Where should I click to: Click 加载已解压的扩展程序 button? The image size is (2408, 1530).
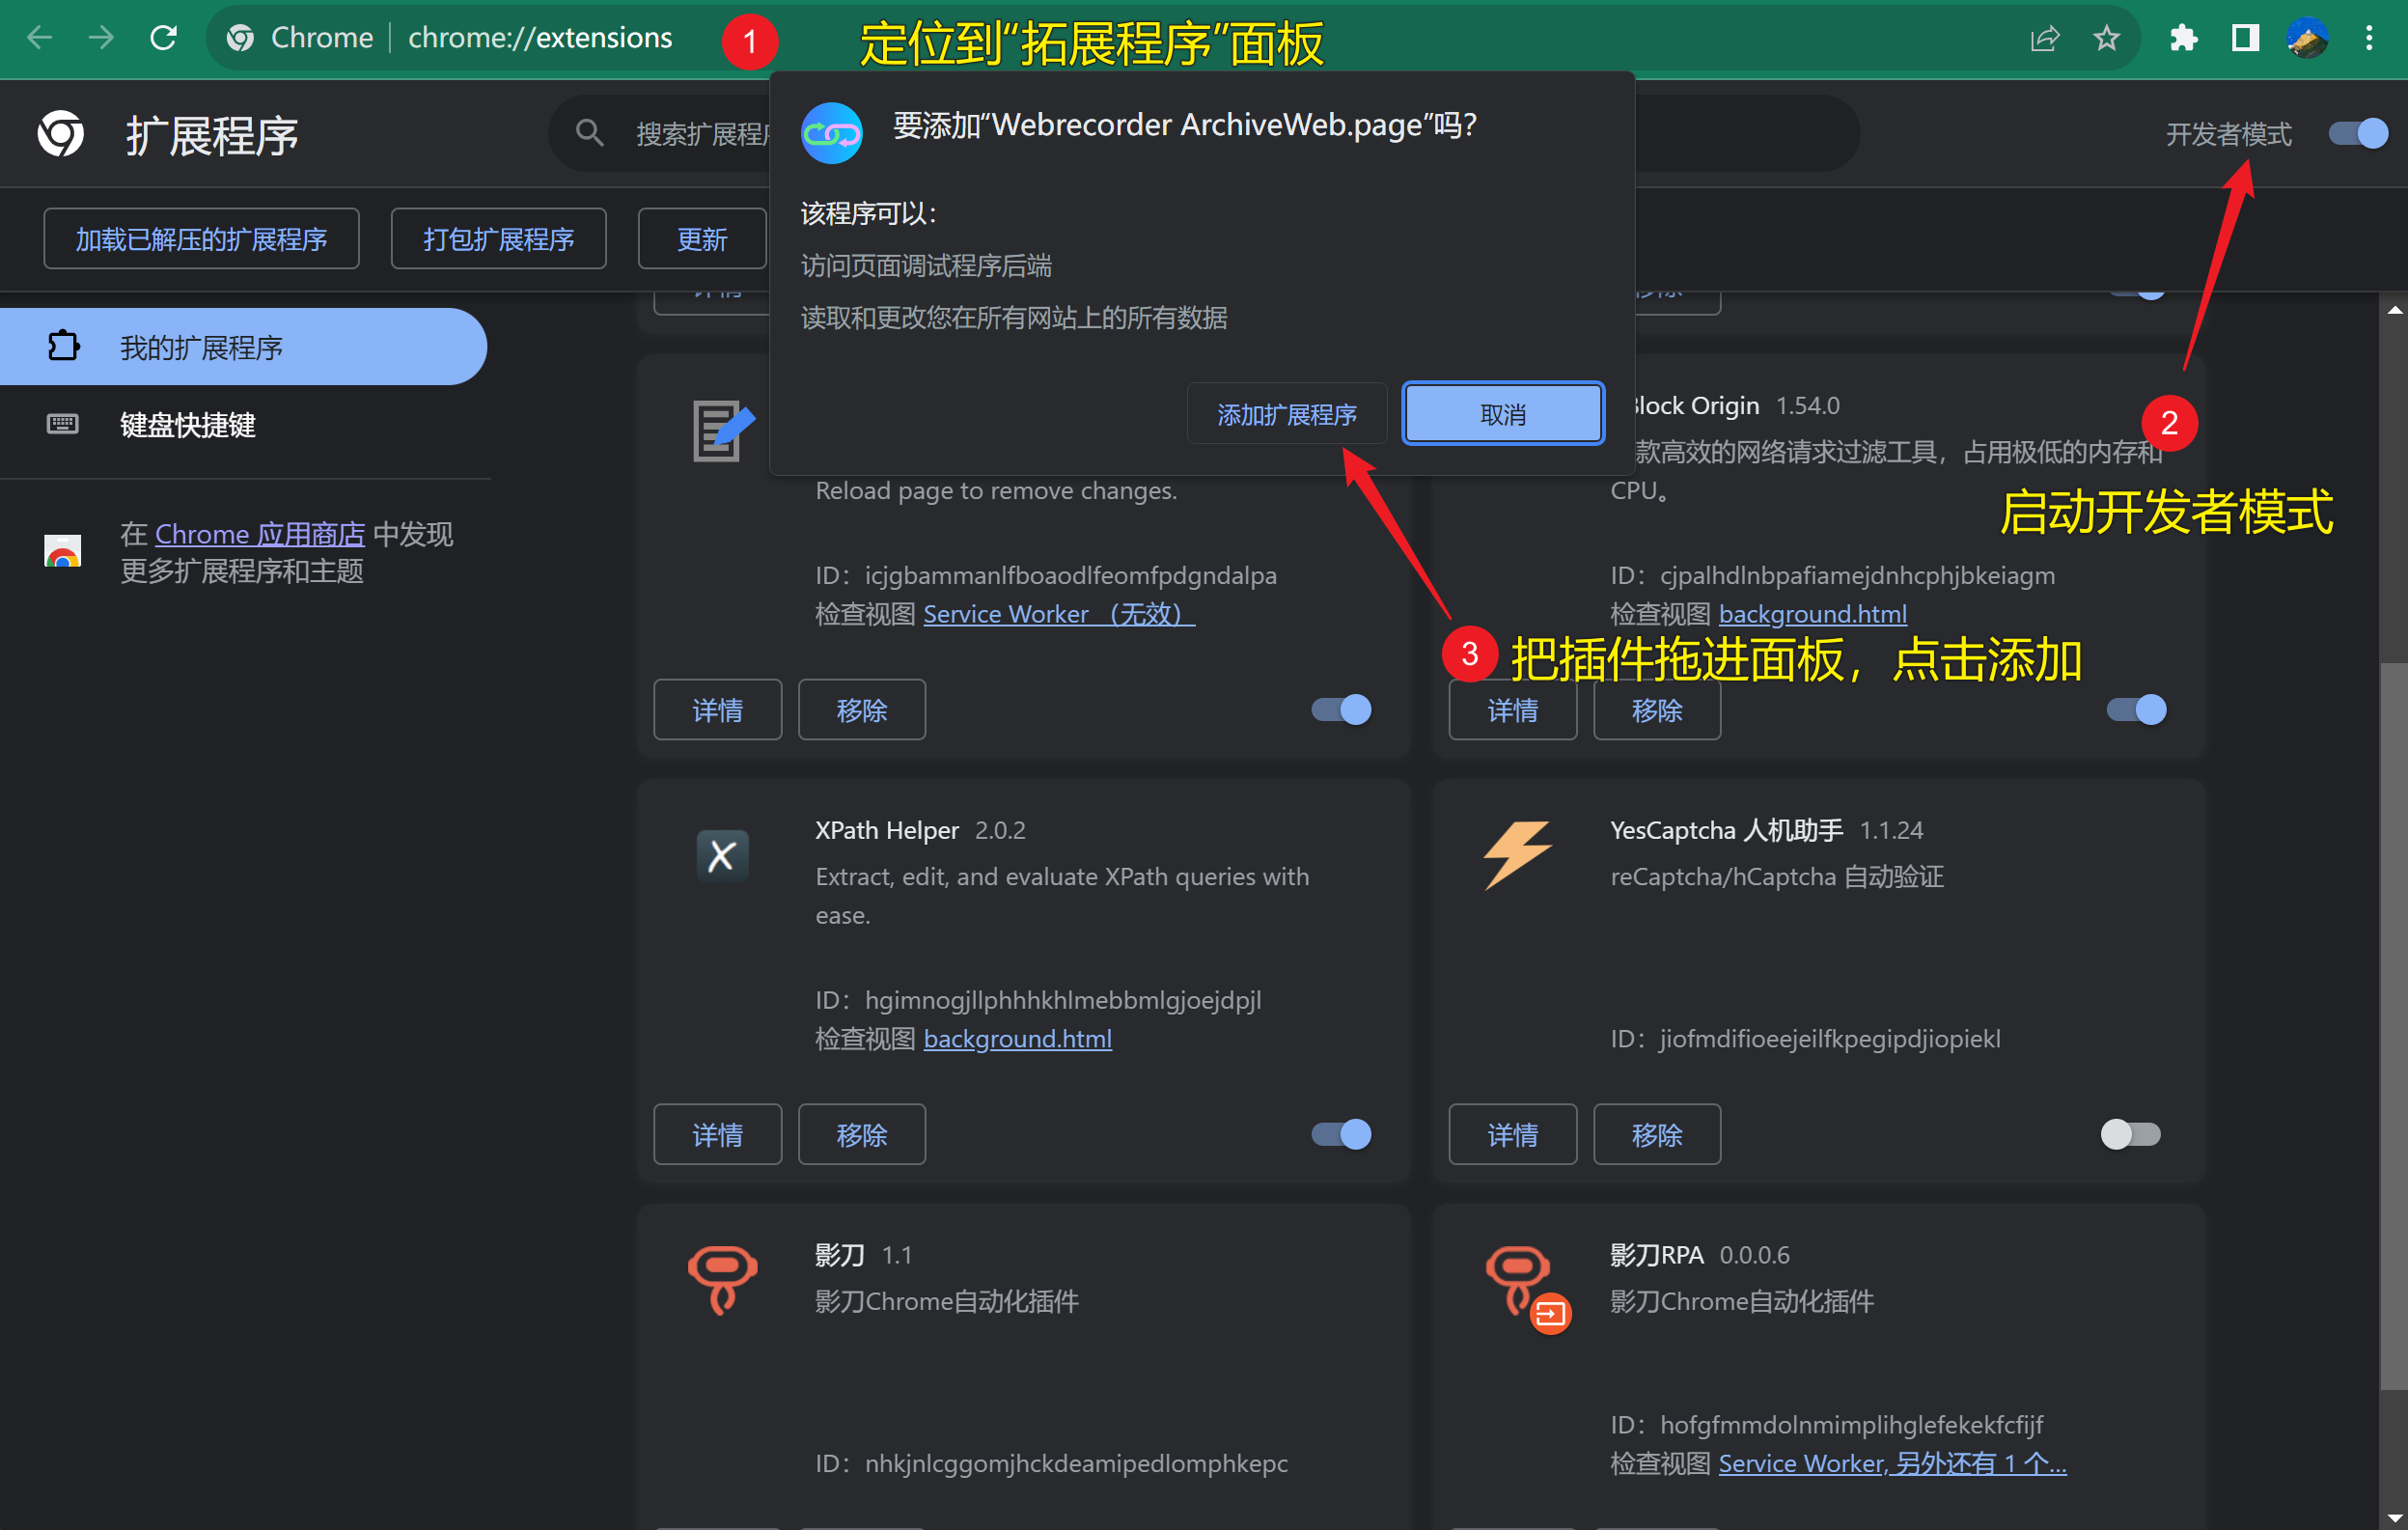coord(201,239)
